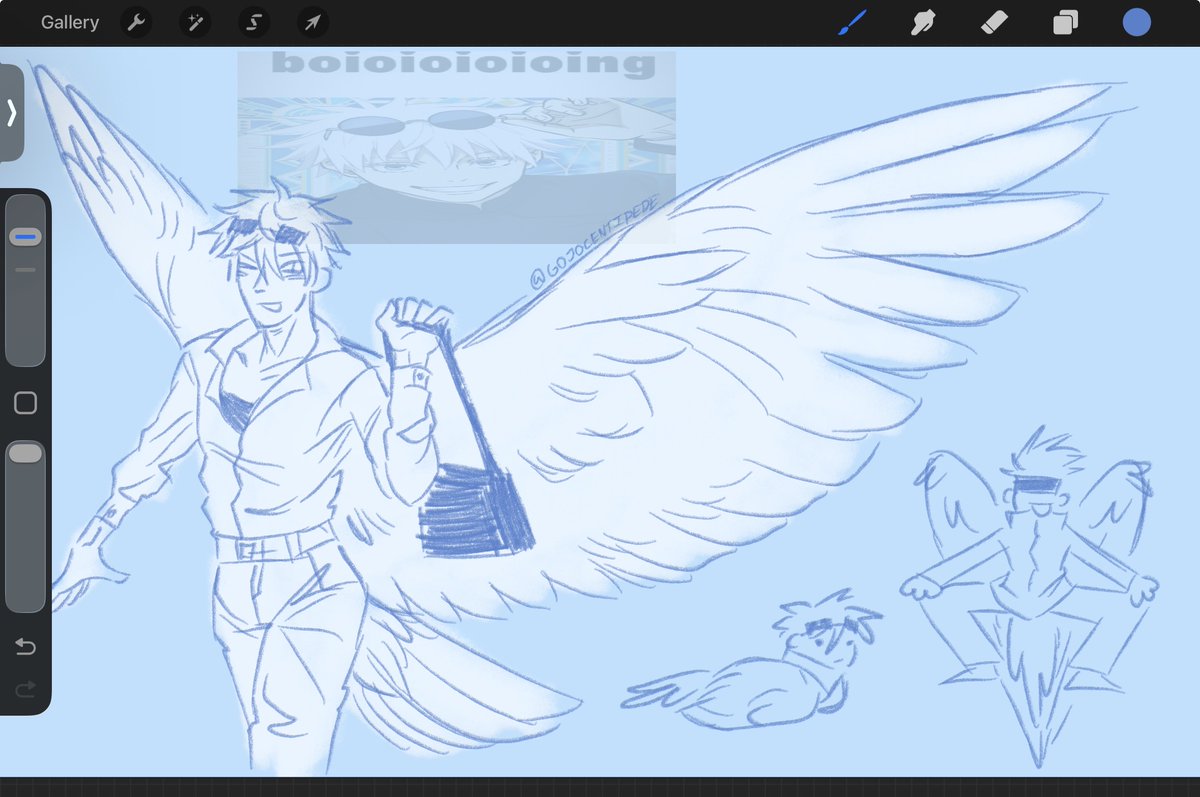Undo the last stroke
The width and height of the screenshot is (1200, 797).
[25, 647]
